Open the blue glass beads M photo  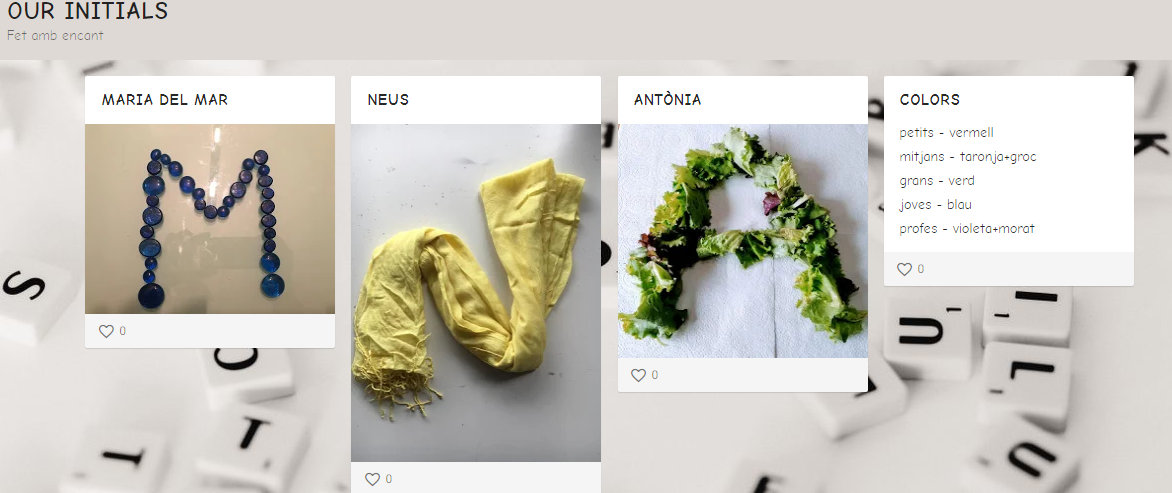pos(210,219)
